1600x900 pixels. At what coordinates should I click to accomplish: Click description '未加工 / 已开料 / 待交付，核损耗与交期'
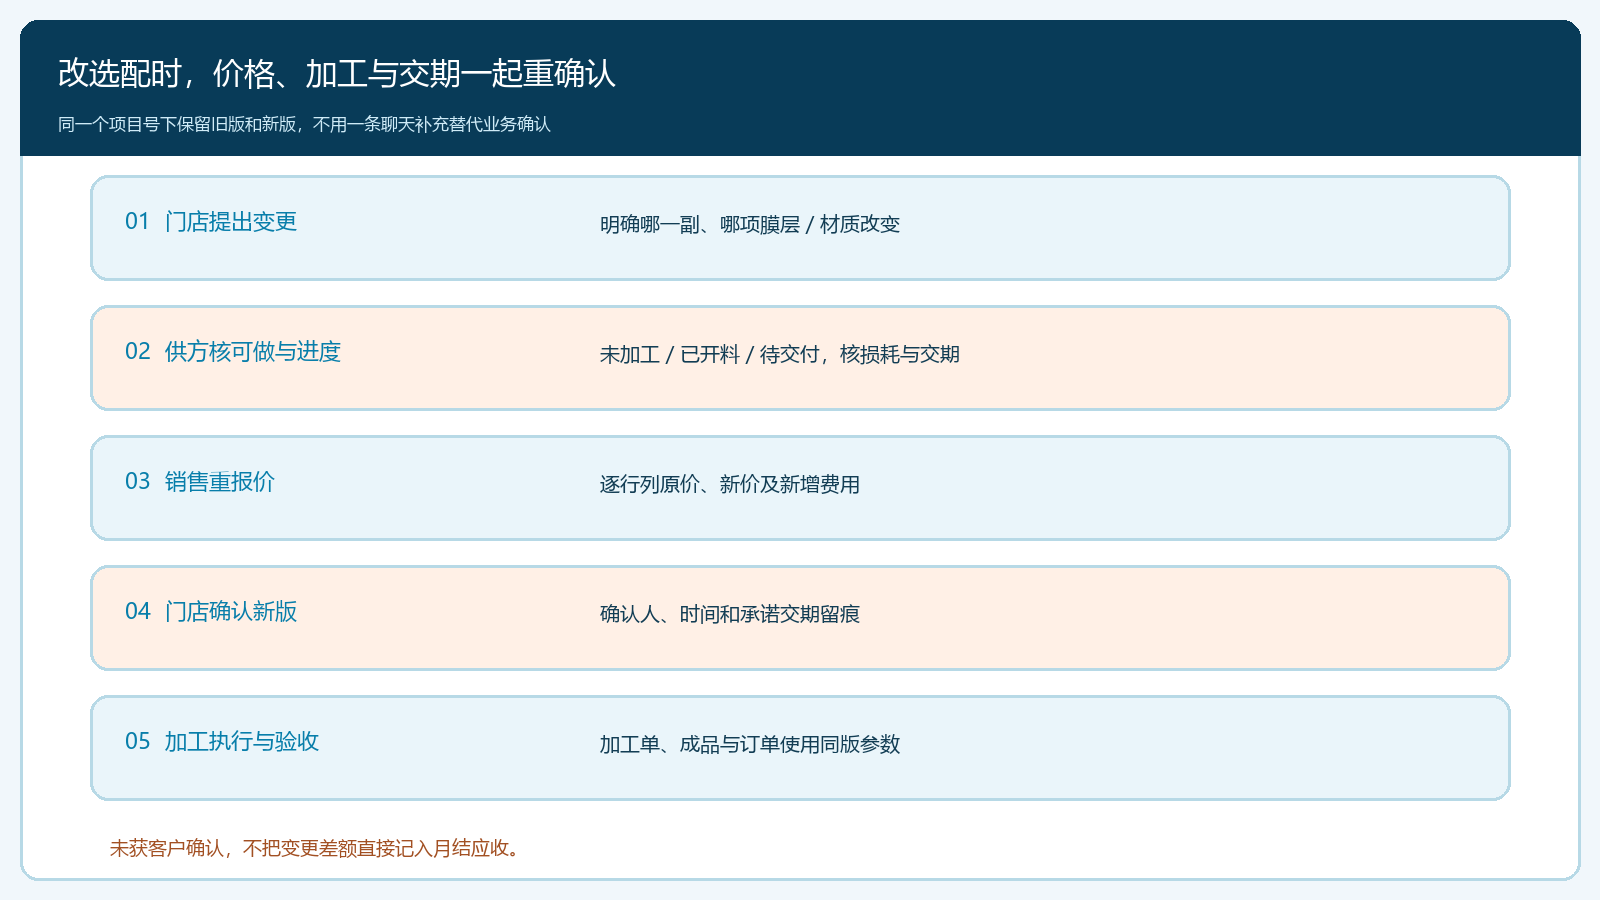coord(780,354)
